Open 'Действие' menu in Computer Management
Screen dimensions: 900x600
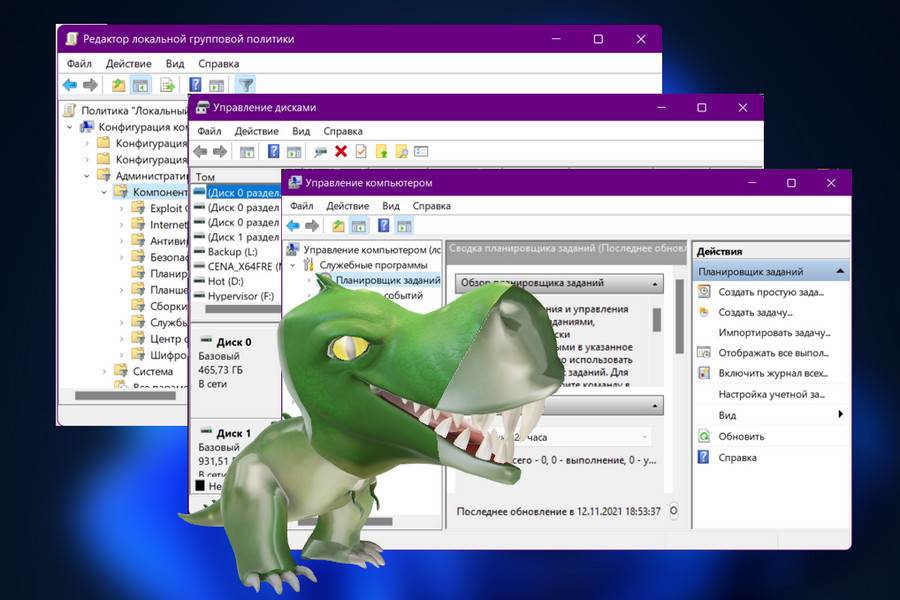point(347,206)
